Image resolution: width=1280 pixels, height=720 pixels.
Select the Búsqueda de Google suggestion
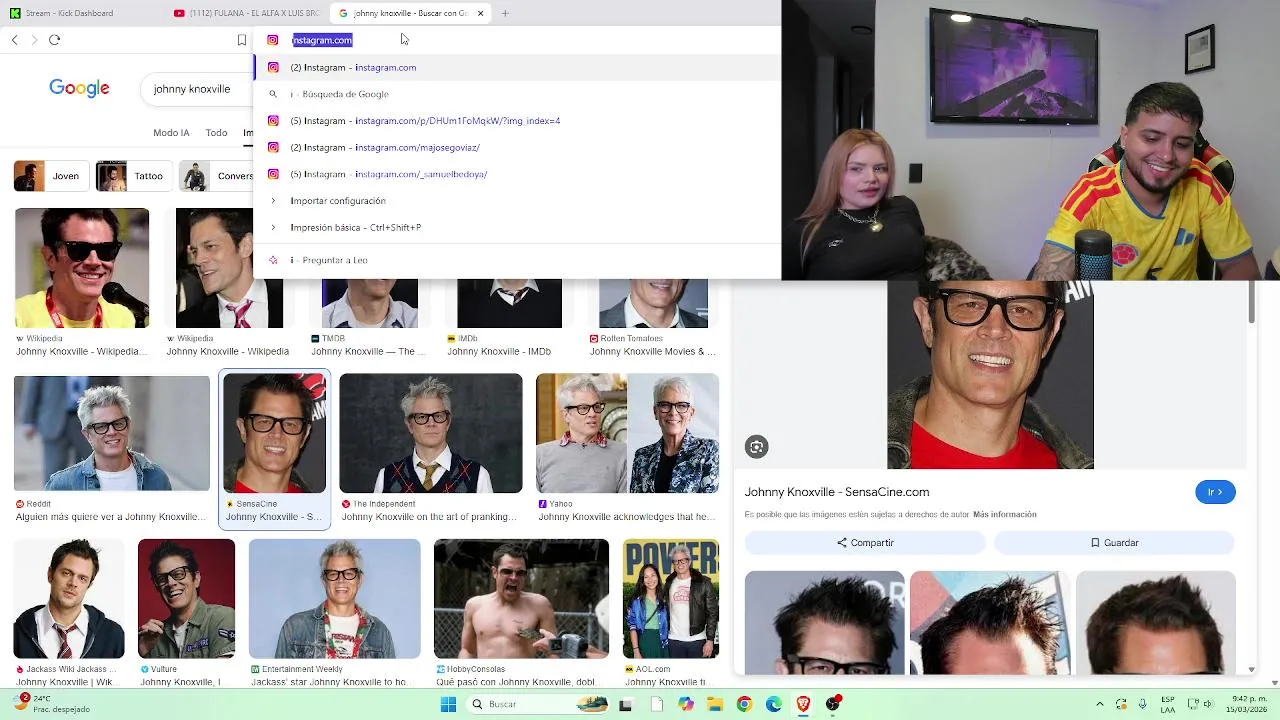(x=517, y=94)
